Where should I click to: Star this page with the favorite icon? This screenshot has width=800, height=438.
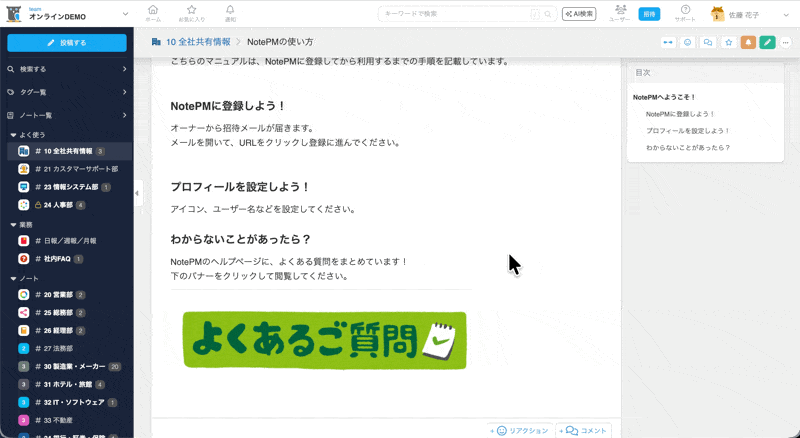tap(728, 42)
